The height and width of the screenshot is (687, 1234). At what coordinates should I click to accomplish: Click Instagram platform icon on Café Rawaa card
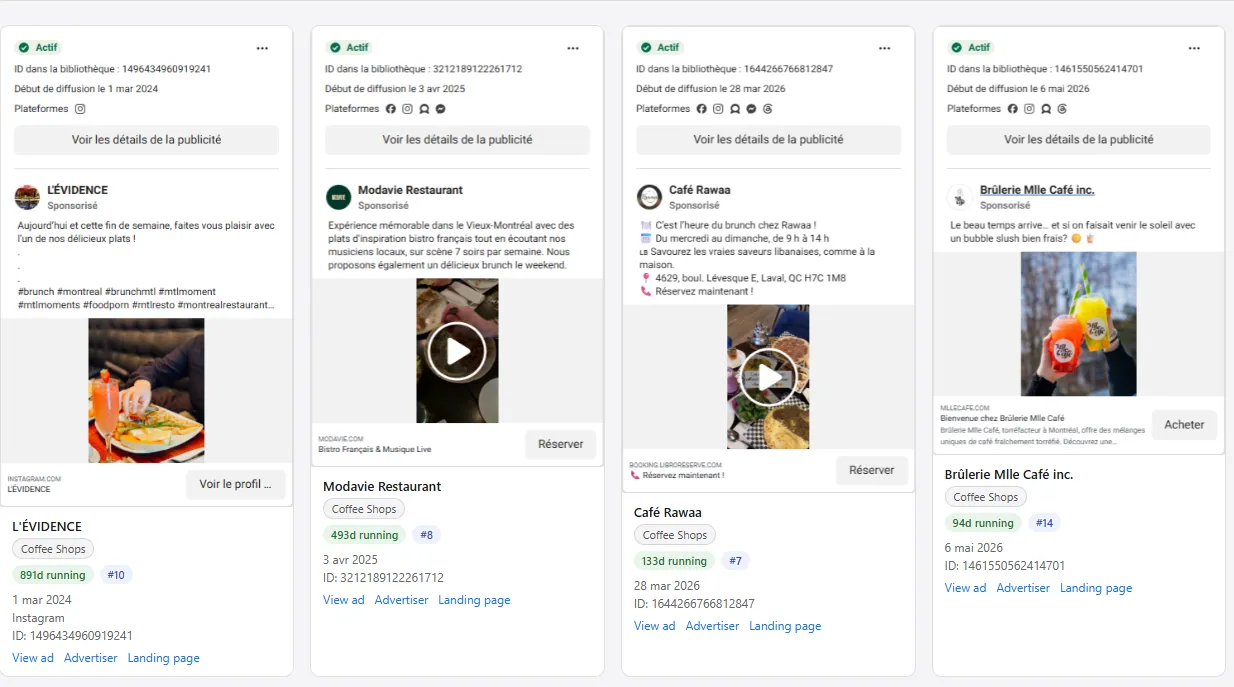719,109
